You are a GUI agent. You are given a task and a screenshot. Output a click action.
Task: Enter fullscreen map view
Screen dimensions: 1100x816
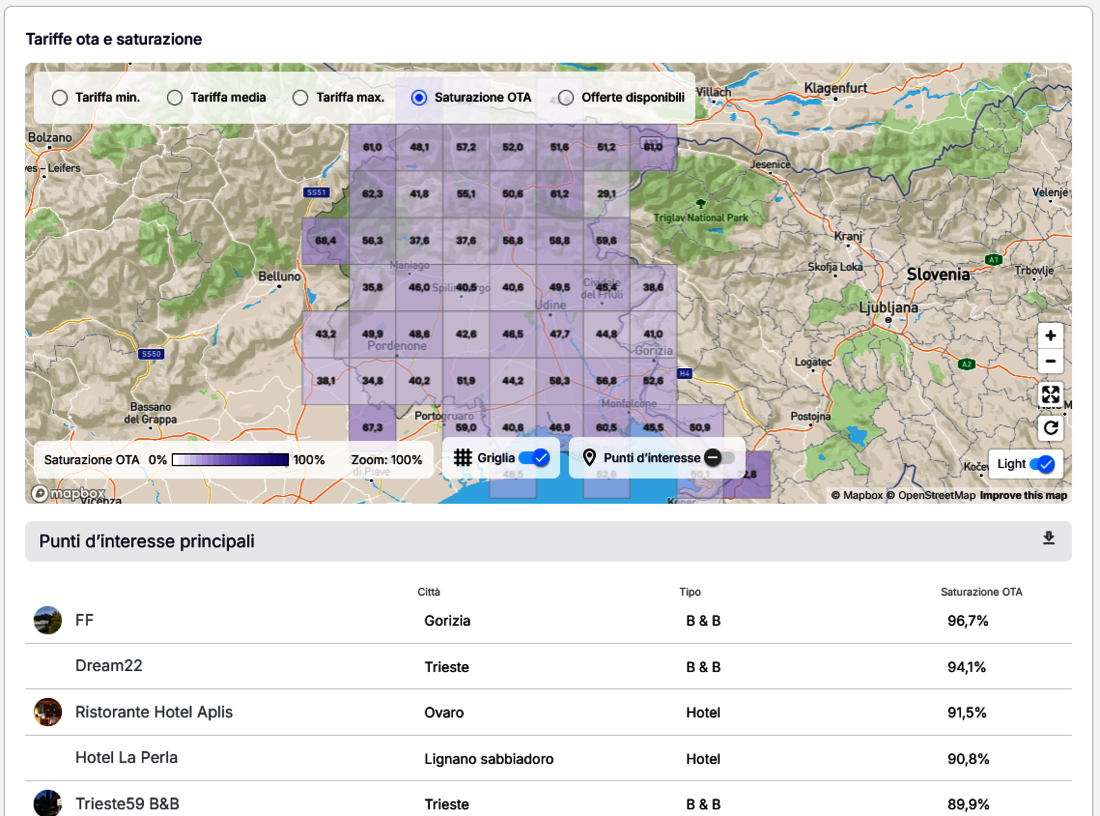(x=1050, y=394)
